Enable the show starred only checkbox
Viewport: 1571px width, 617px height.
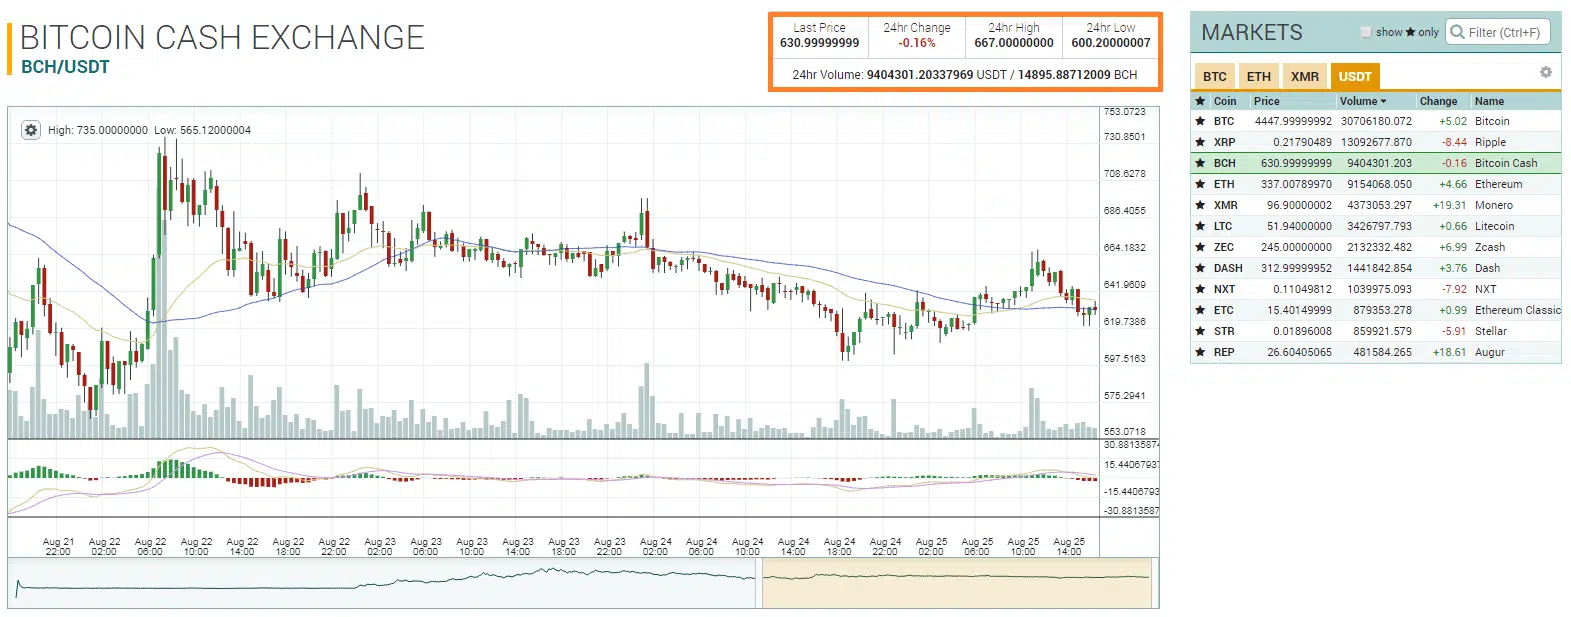coord(1366,32)
